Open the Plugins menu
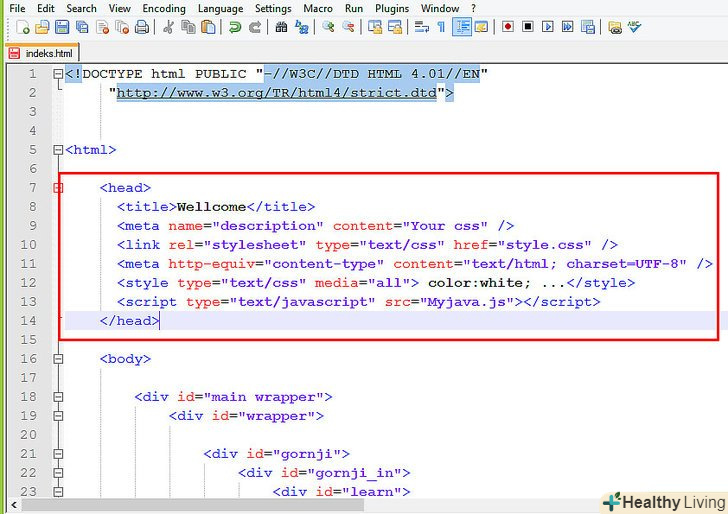728x514 pixels. point(391,8)
